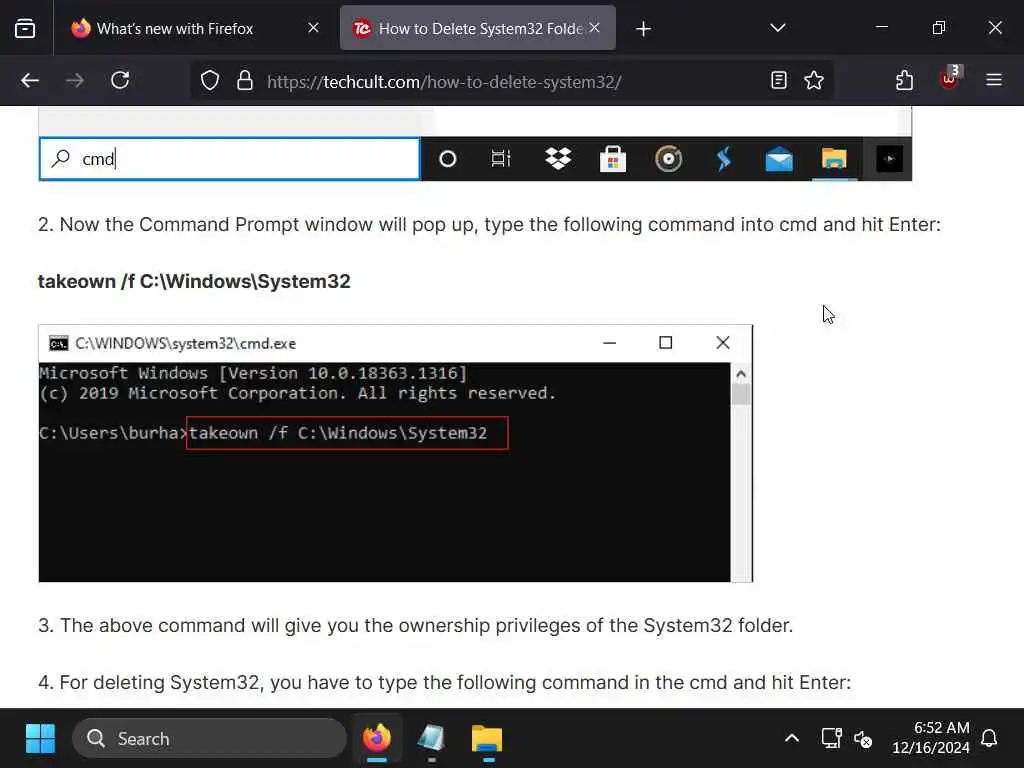Toggle reader view for this page
This screenshot has height=768, width=1024.
pyautogui.click(x=778, y=80)
